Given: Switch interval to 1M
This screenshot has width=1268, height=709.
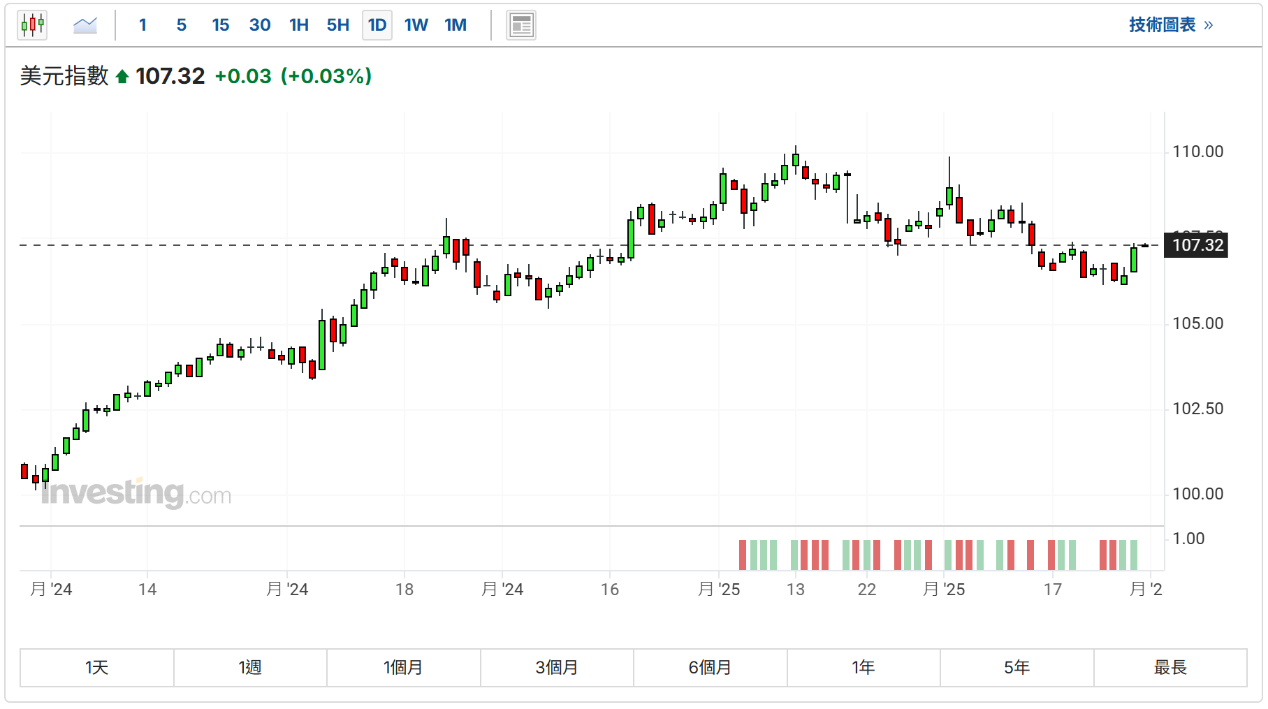Looking at the screenshot, I should 455,25.
